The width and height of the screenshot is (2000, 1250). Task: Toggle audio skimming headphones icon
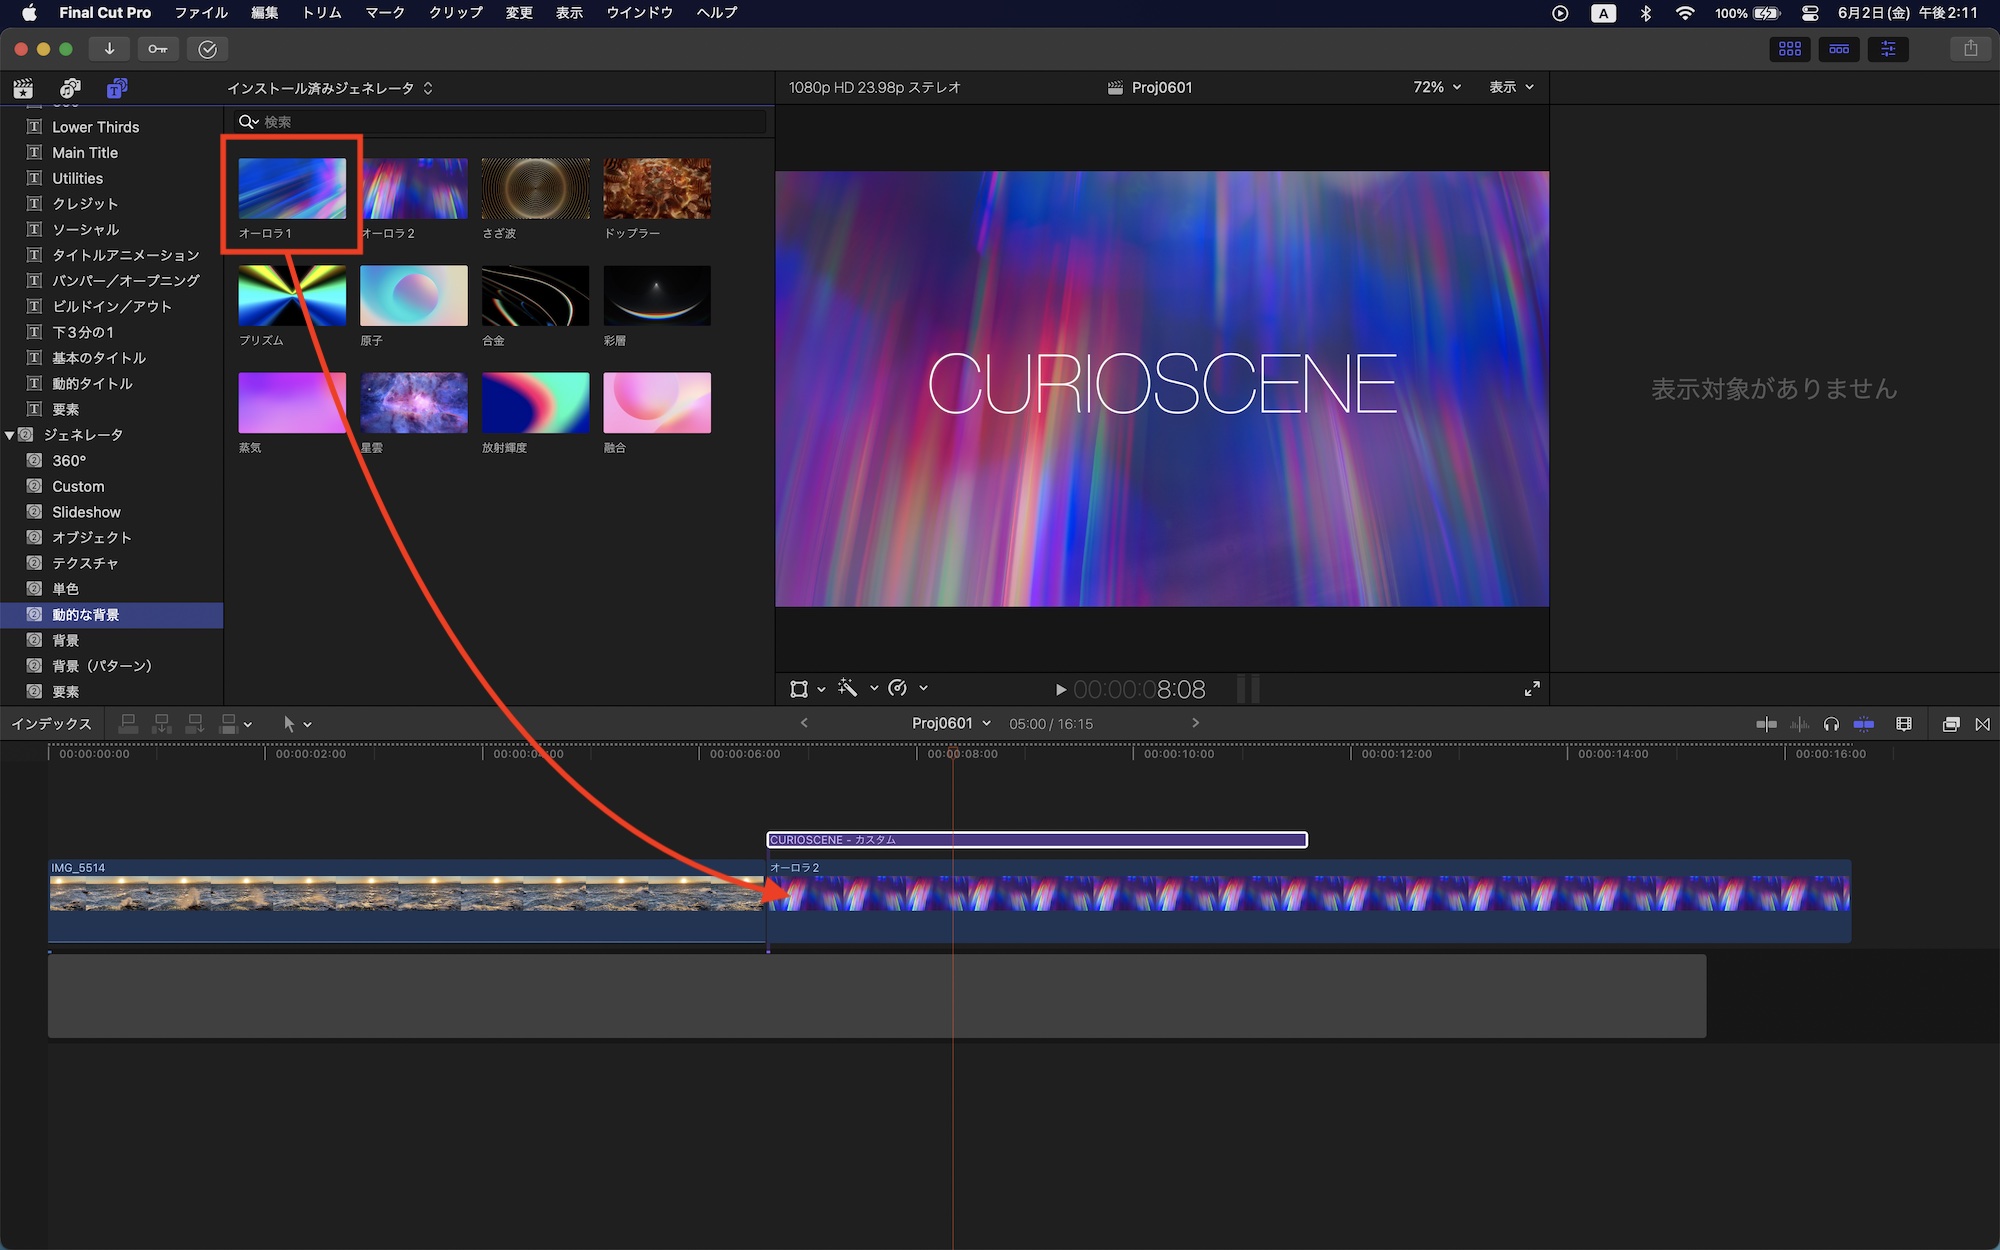(x=1831, y=724)
